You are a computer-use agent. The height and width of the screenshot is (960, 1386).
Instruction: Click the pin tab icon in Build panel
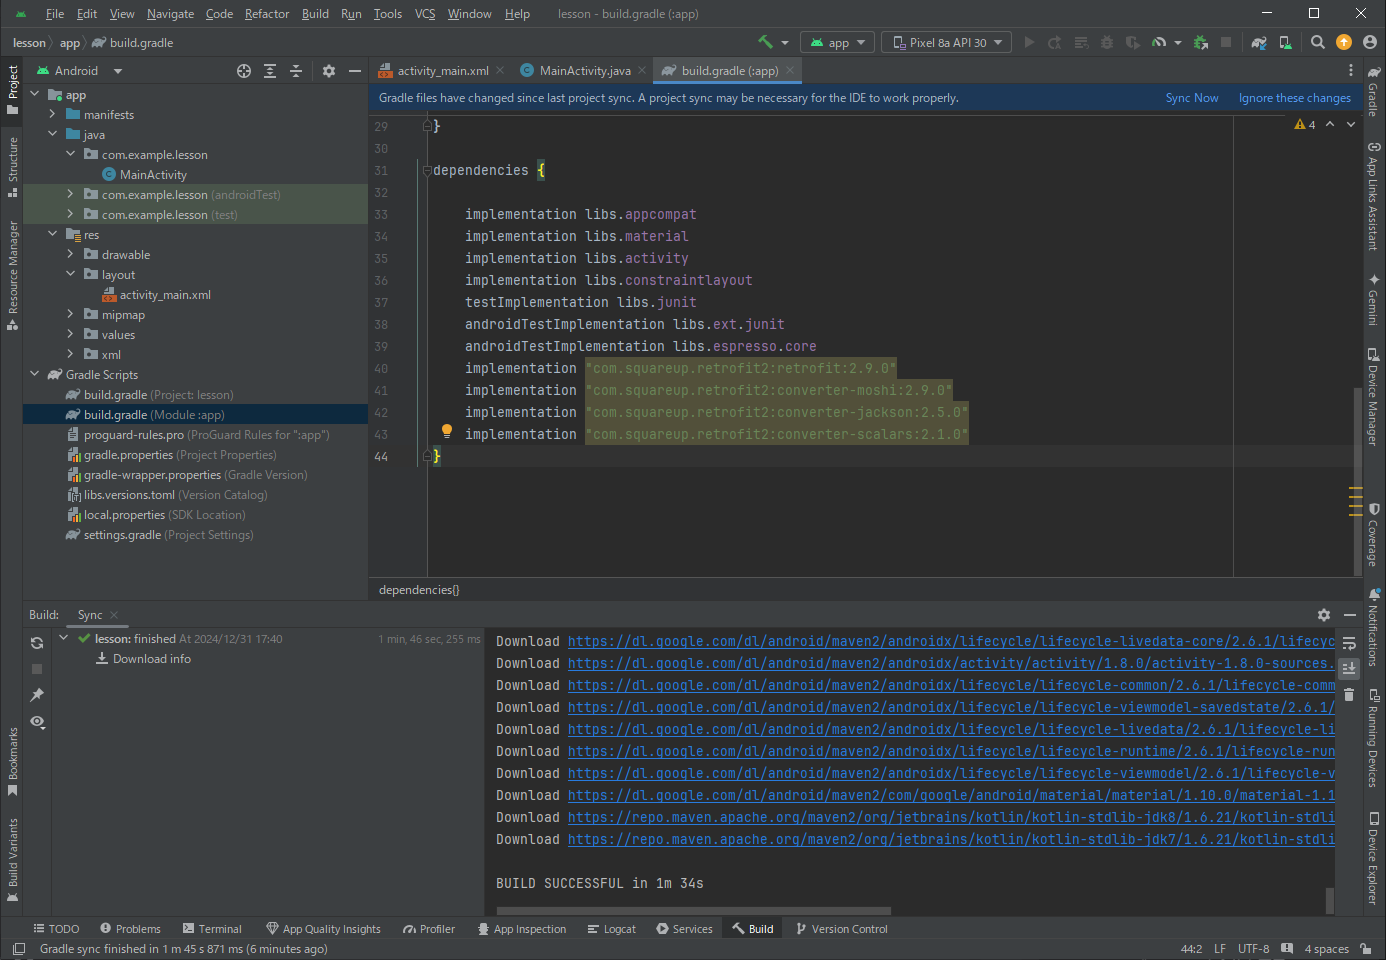[x=37, y=695]
